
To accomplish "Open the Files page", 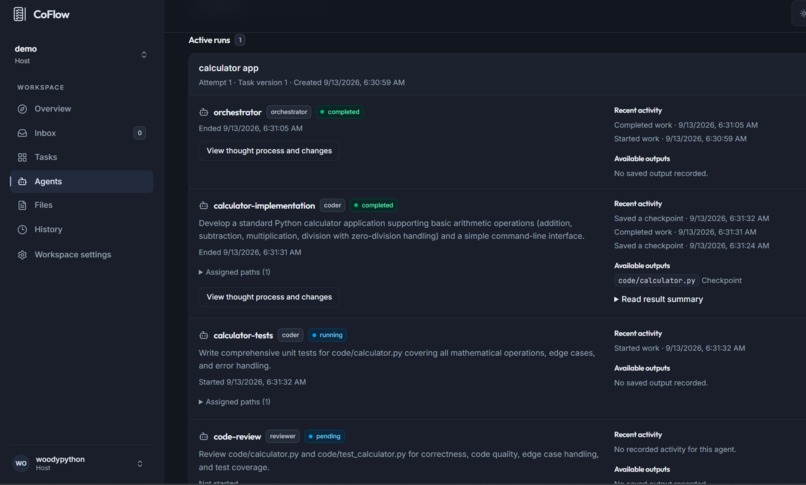I will (81, 205).
